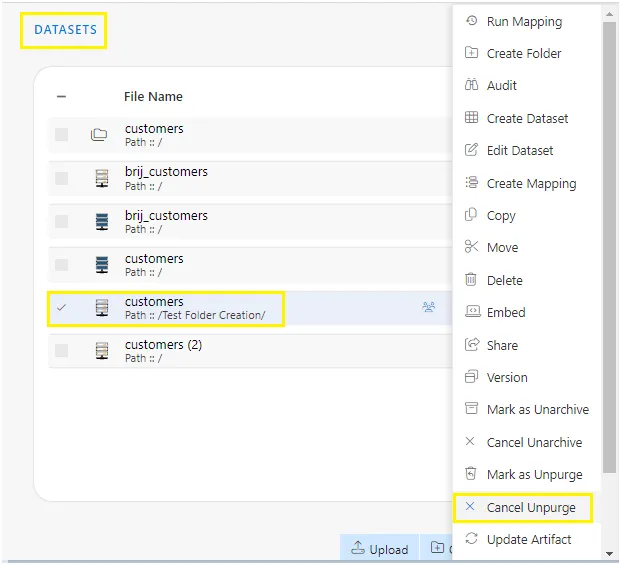Screen dimensions: 621x565
Task: Choose Edit Dataset menu entry
Action: pos(526,150)
